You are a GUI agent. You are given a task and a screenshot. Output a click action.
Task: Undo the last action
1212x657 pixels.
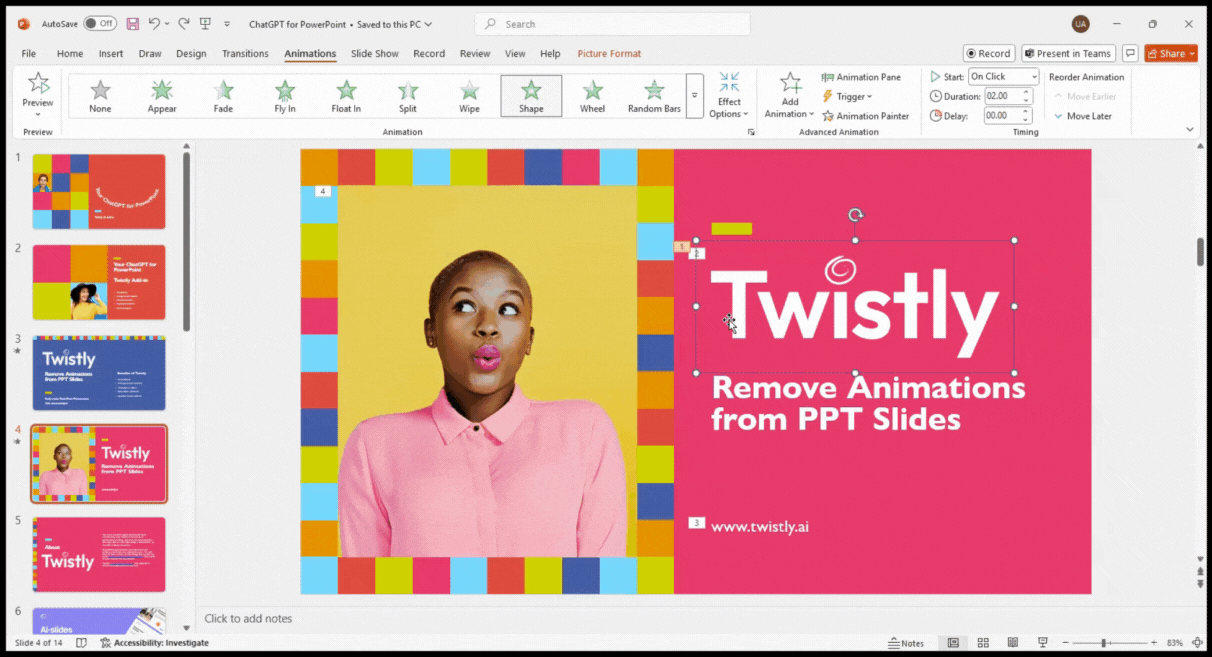(154, 23)
